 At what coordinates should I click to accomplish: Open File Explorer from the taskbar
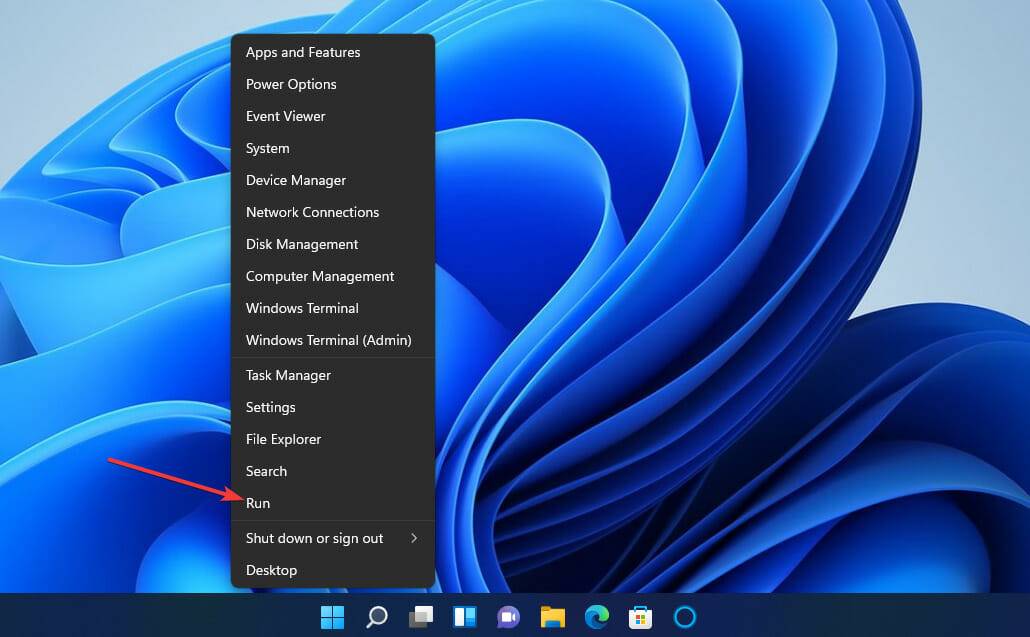coord(552,617)
